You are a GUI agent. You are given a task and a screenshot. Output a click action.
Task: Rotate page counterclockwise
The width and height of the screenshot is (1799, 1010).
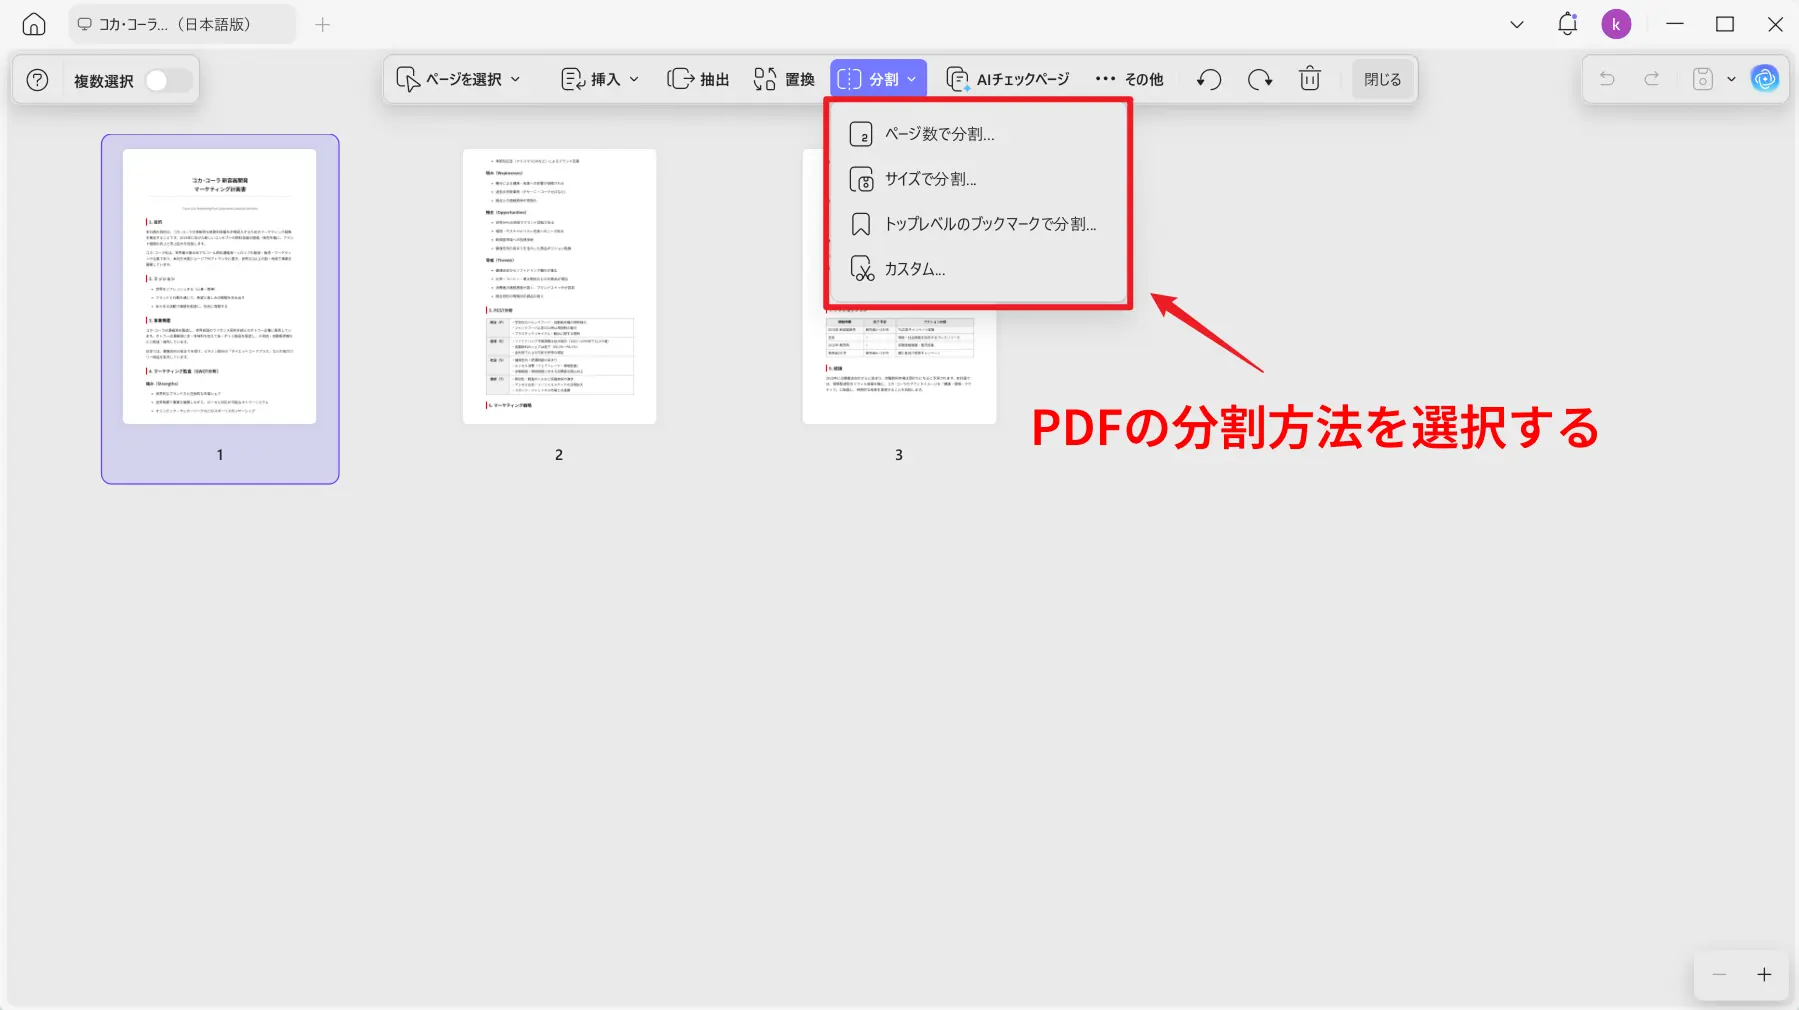(x=1209, y=79)
